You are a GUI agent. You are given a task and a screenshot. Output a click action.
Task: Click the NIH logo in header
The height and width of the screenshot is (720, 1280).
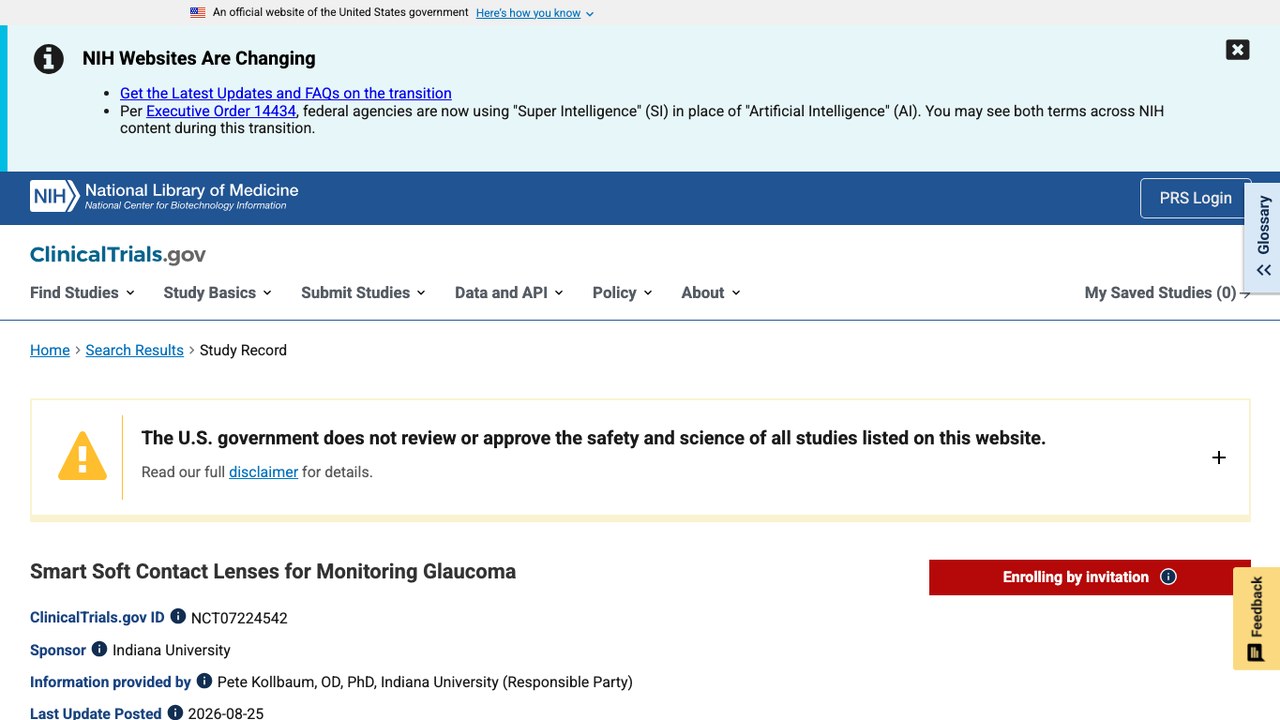54,196
